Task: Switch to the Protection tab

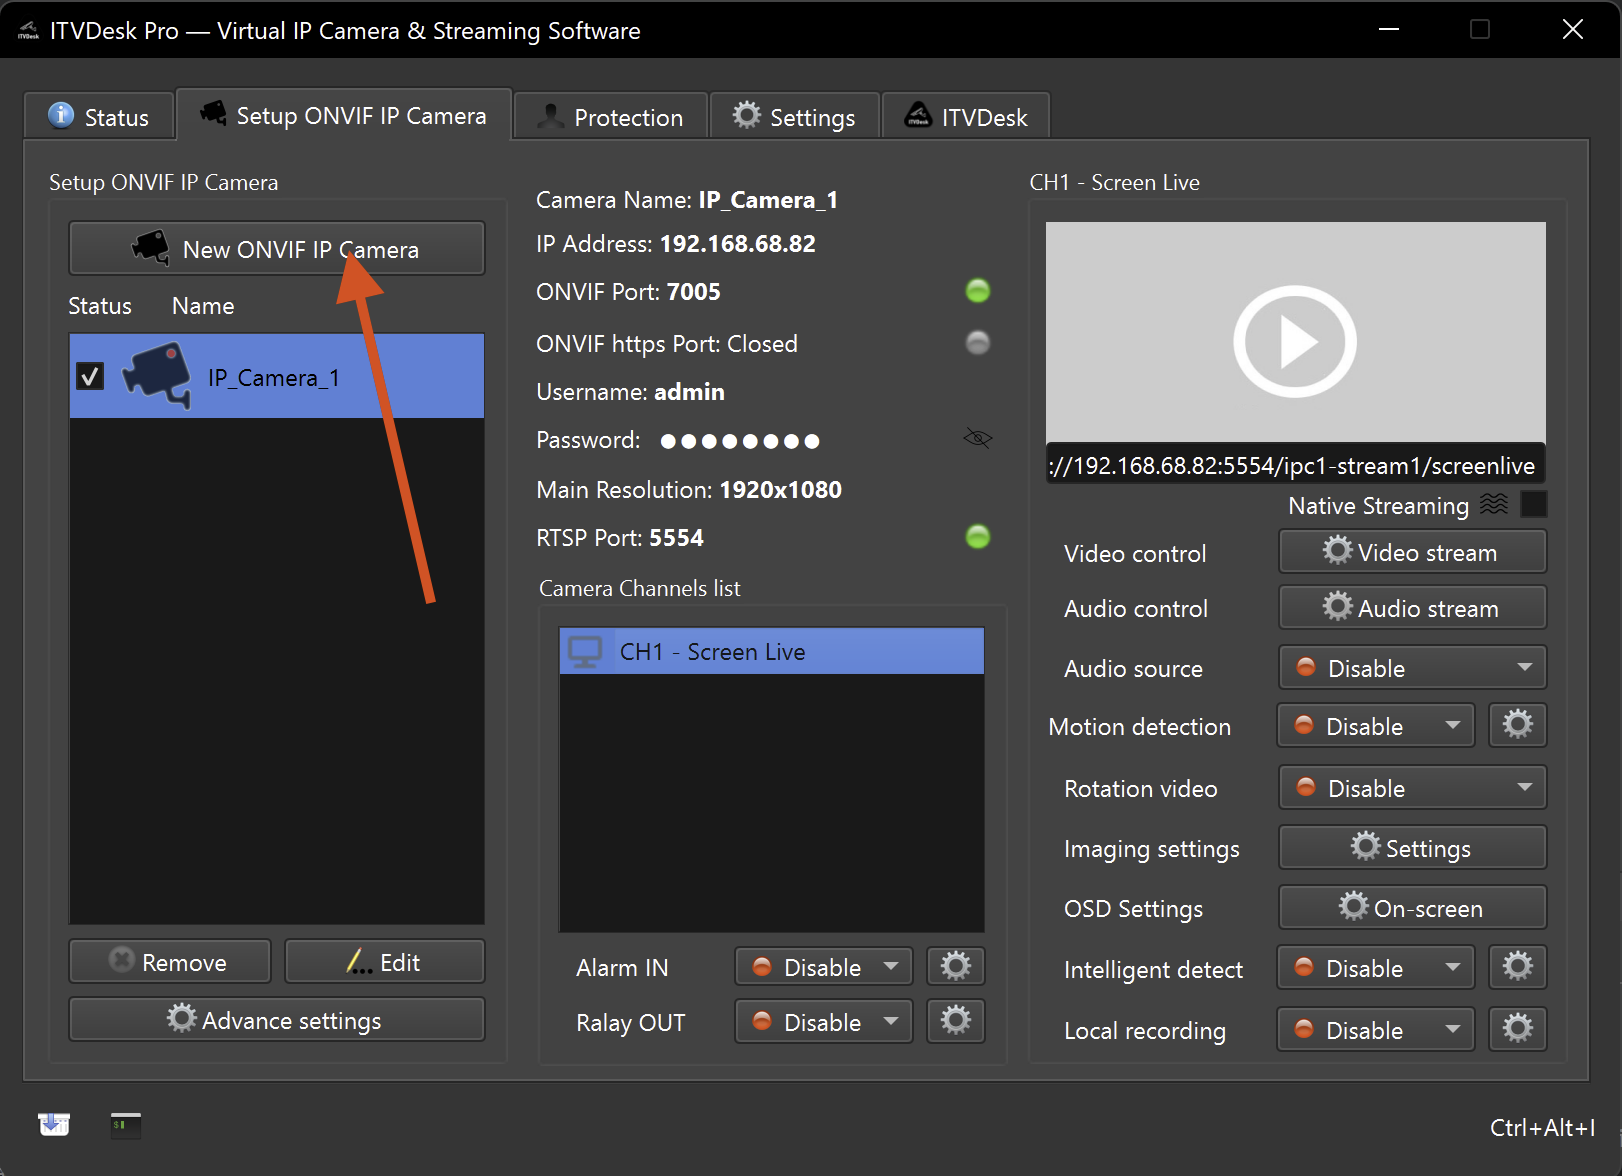Action: pos(610,117)
